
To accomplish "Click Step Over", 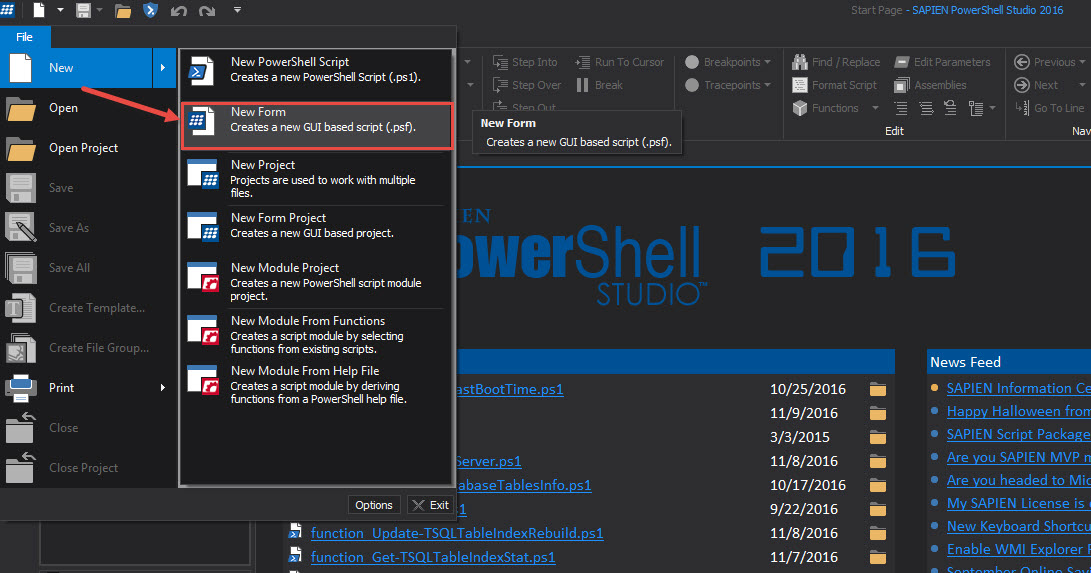I will [x=527, y=85].
